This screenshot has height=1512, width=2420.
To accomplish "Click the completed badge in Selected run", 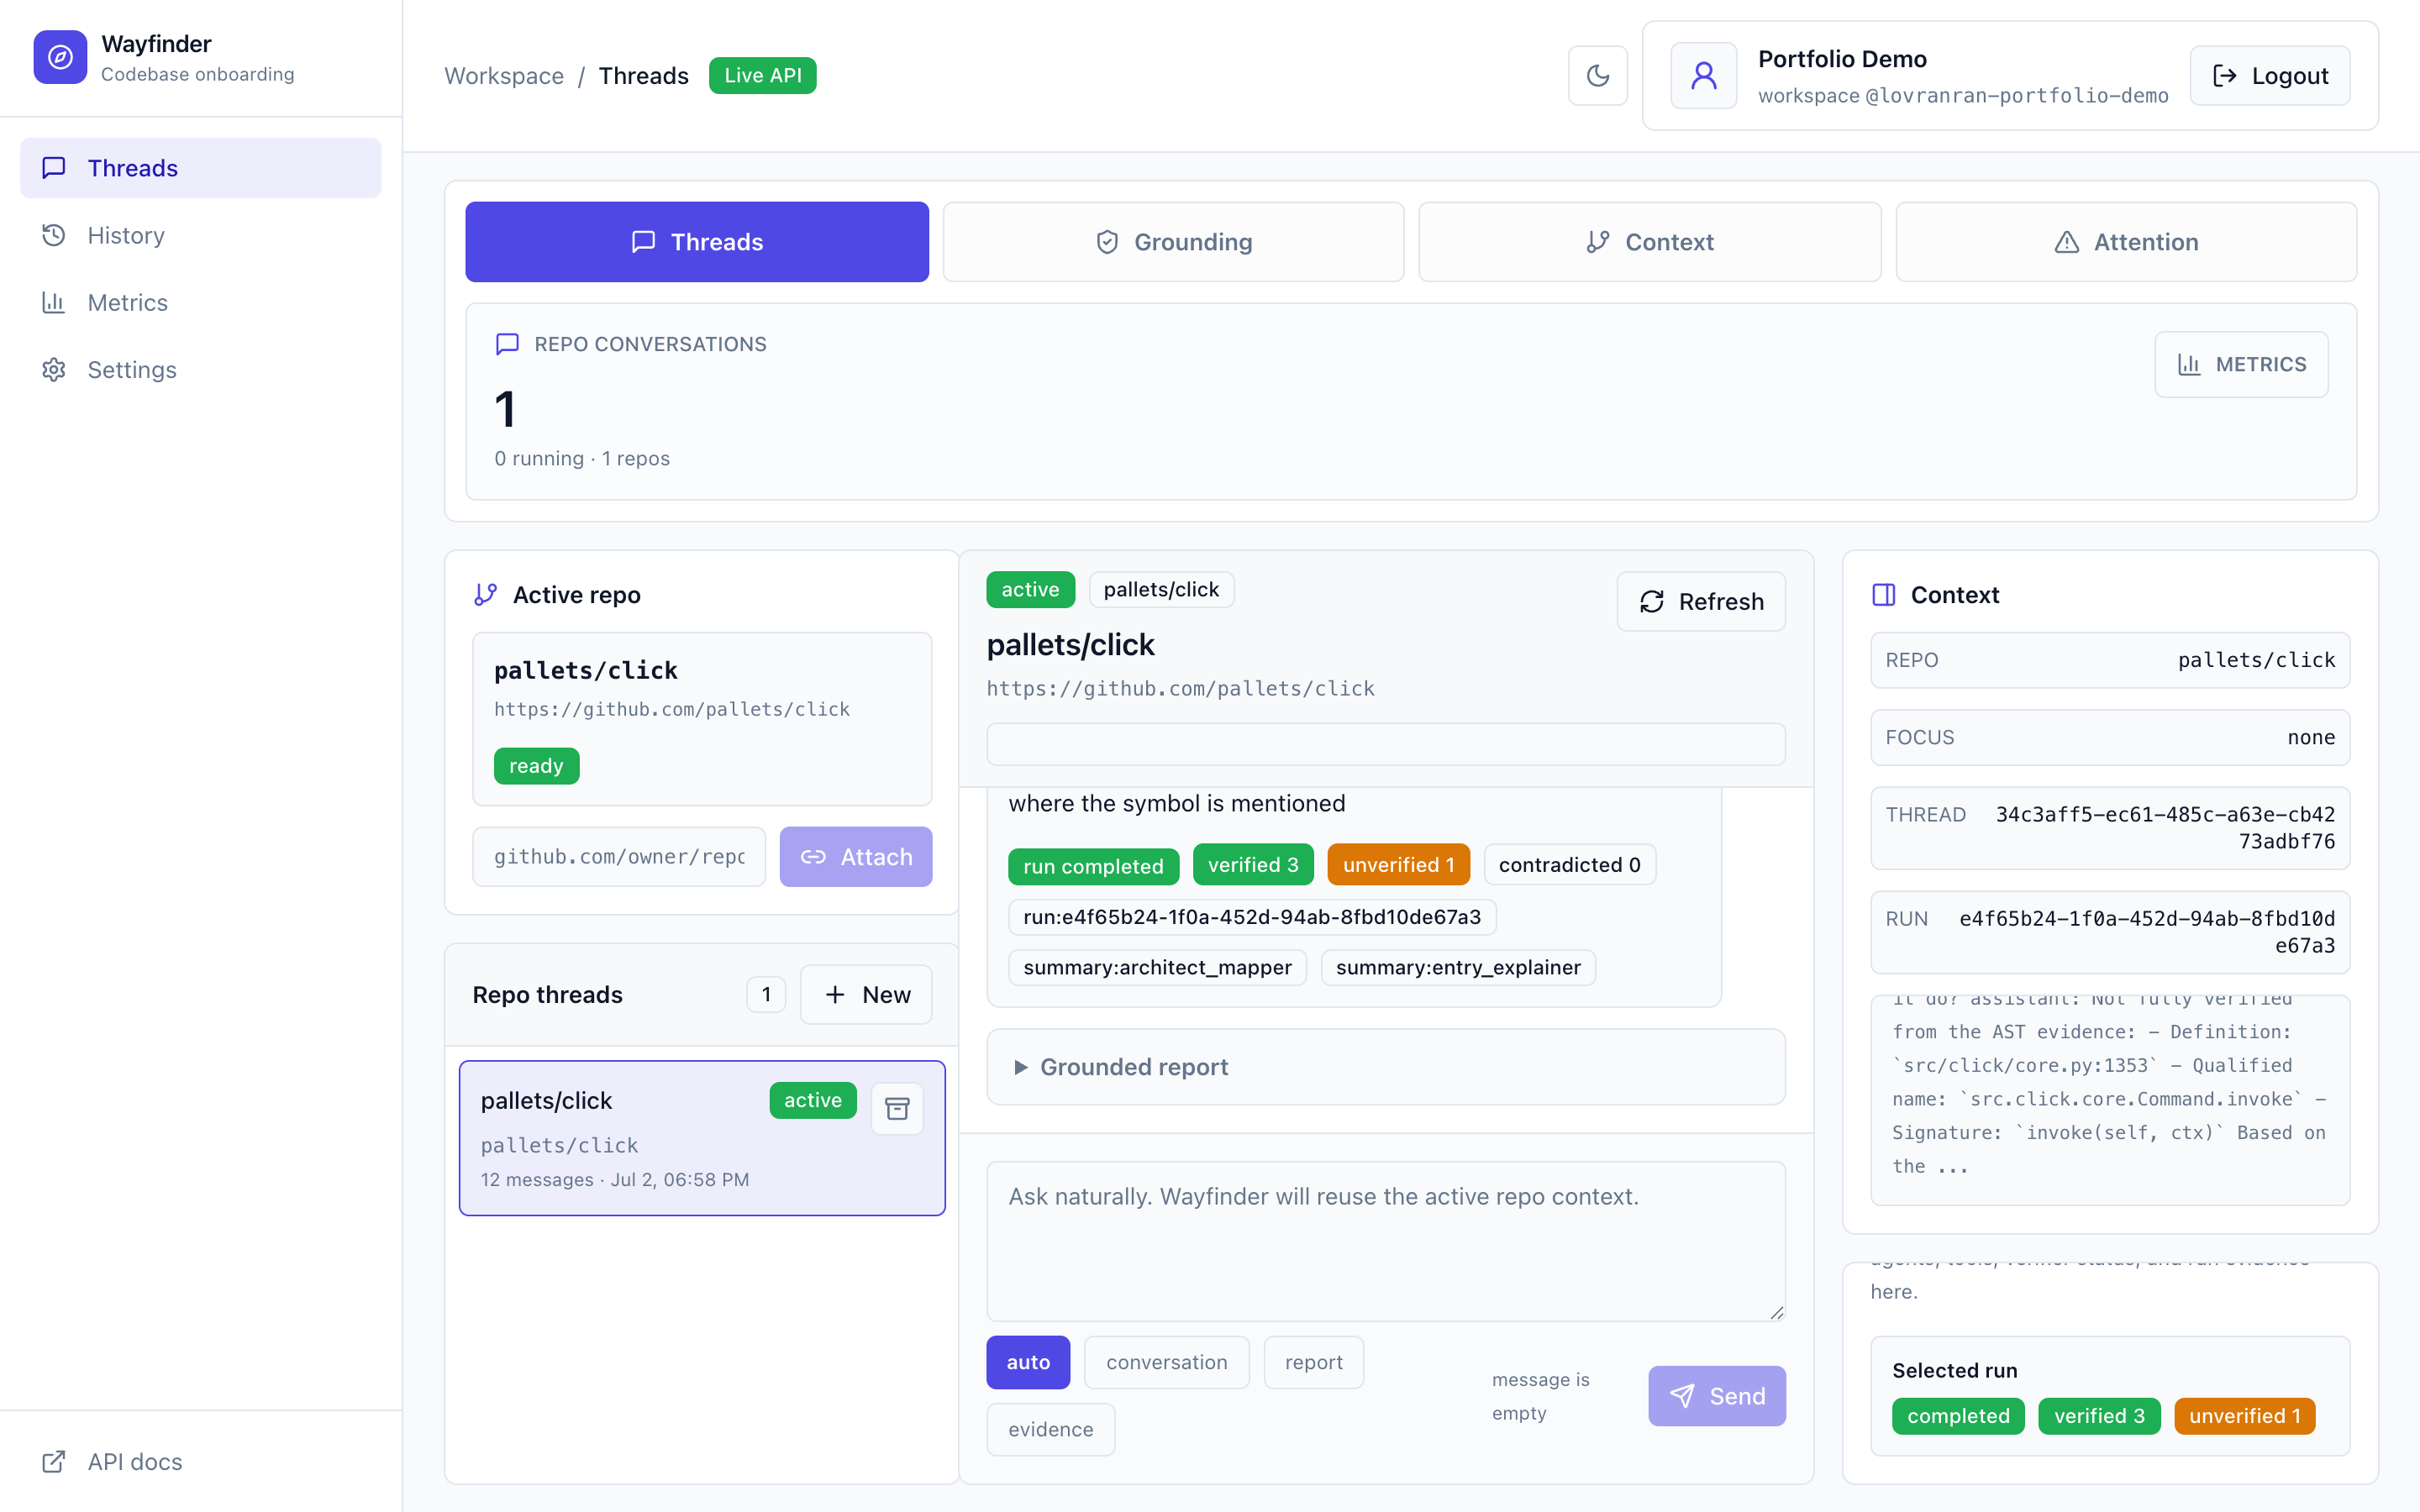I will pos(1958,1416).
